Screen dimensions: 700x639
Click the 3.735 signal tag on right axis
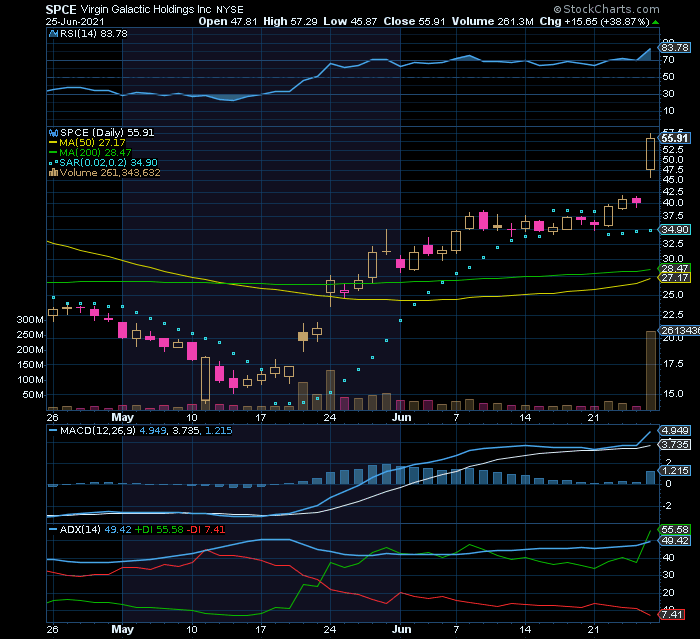[x=675, y=445]
